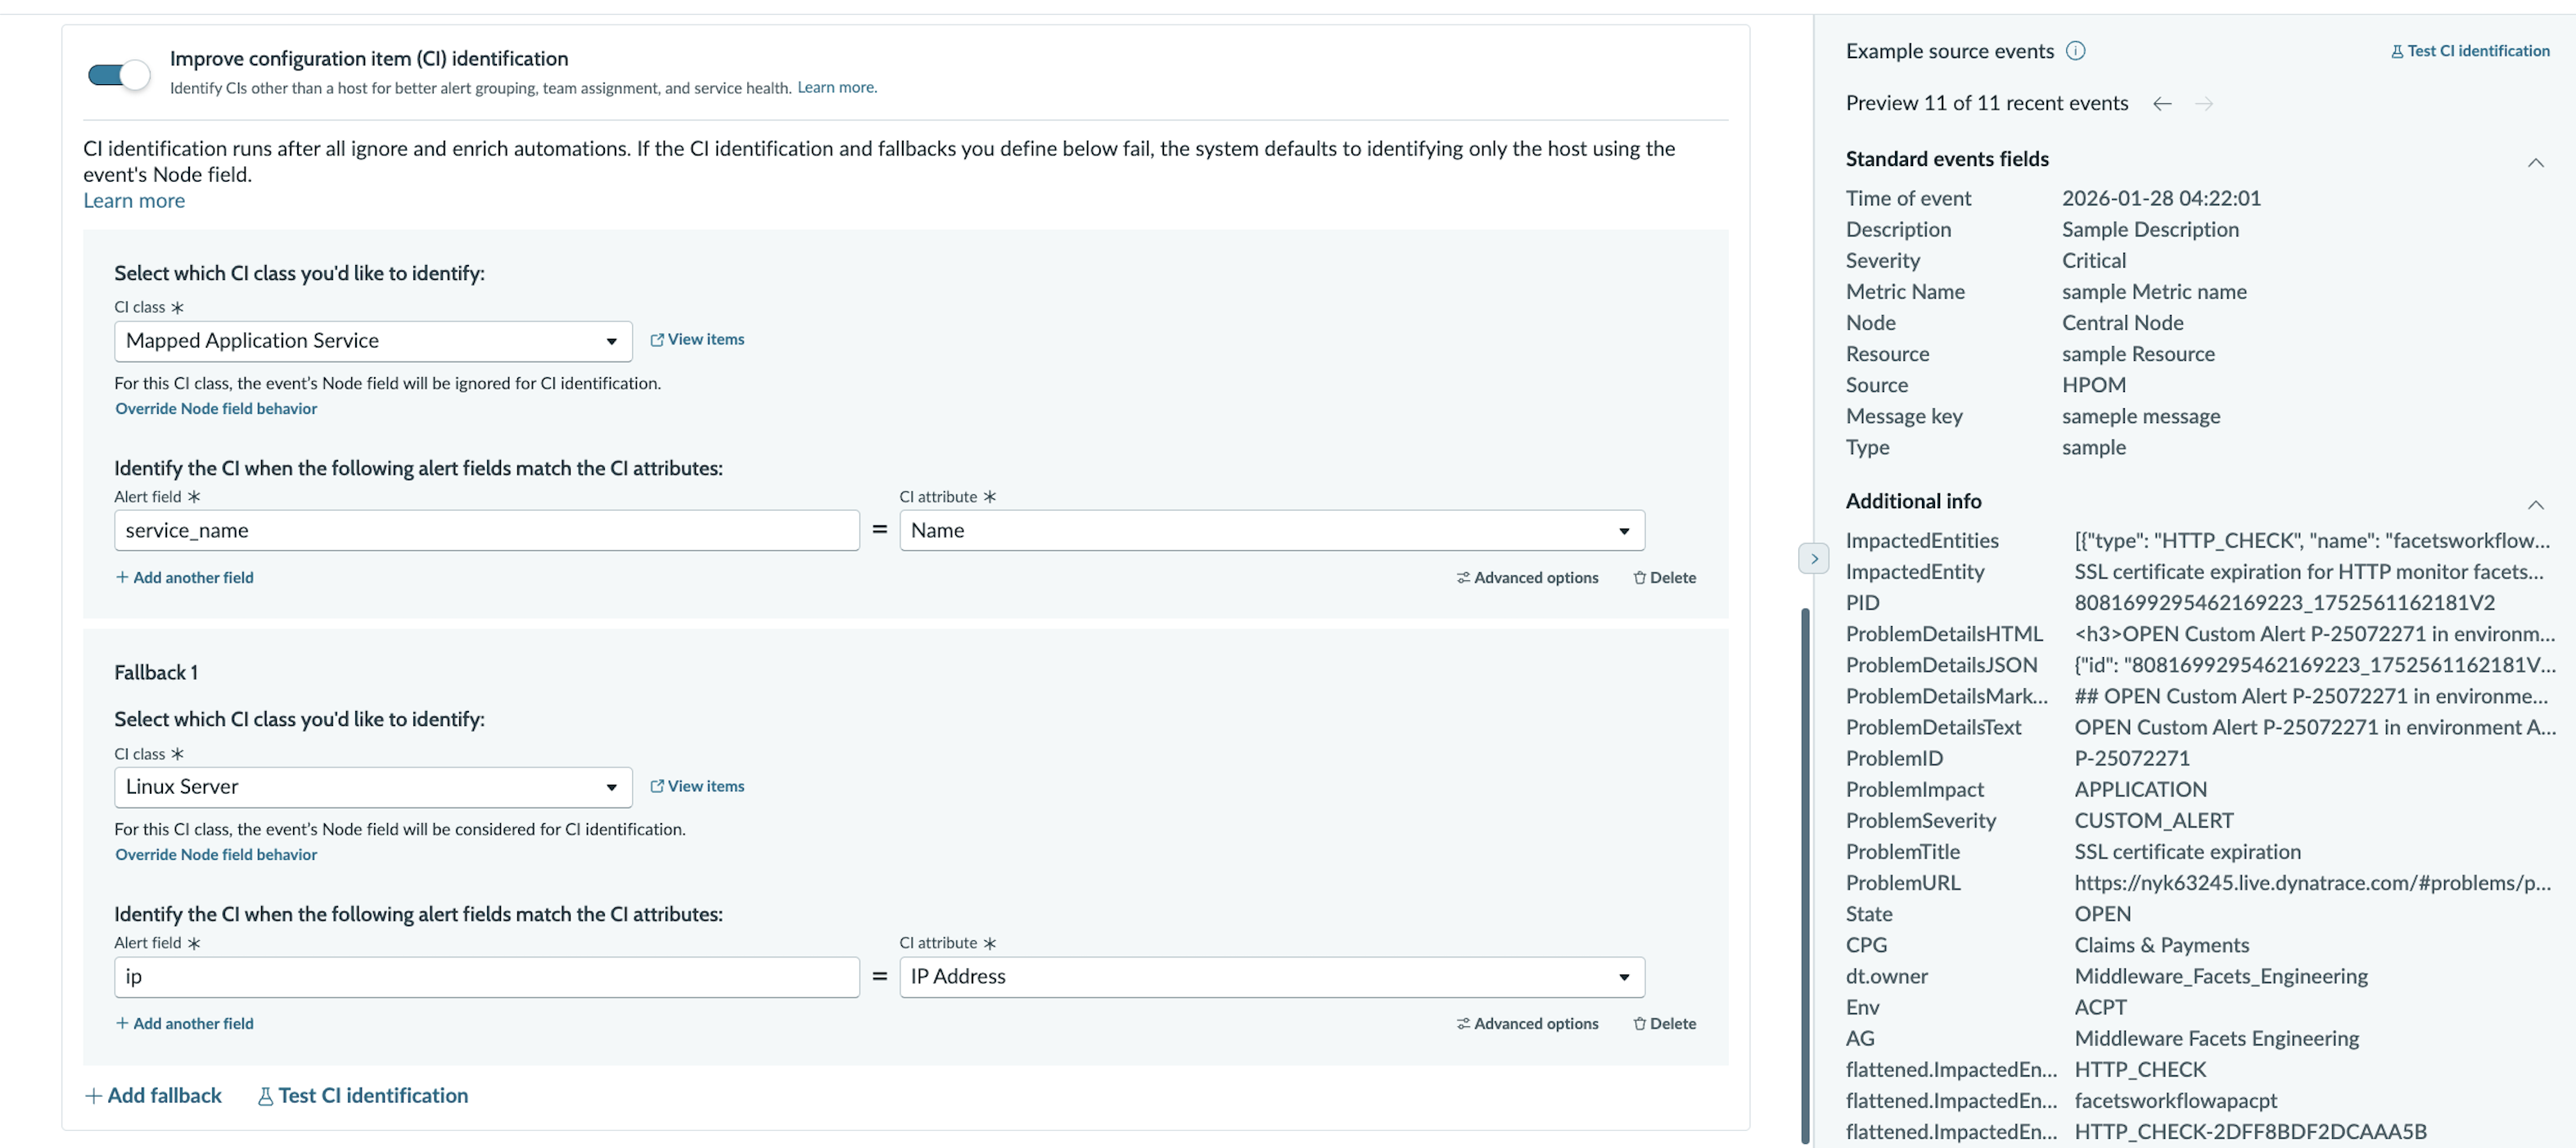Click the HTTP_CHECK-2DFF8BDF2DCAAA5B value

2250,1132
